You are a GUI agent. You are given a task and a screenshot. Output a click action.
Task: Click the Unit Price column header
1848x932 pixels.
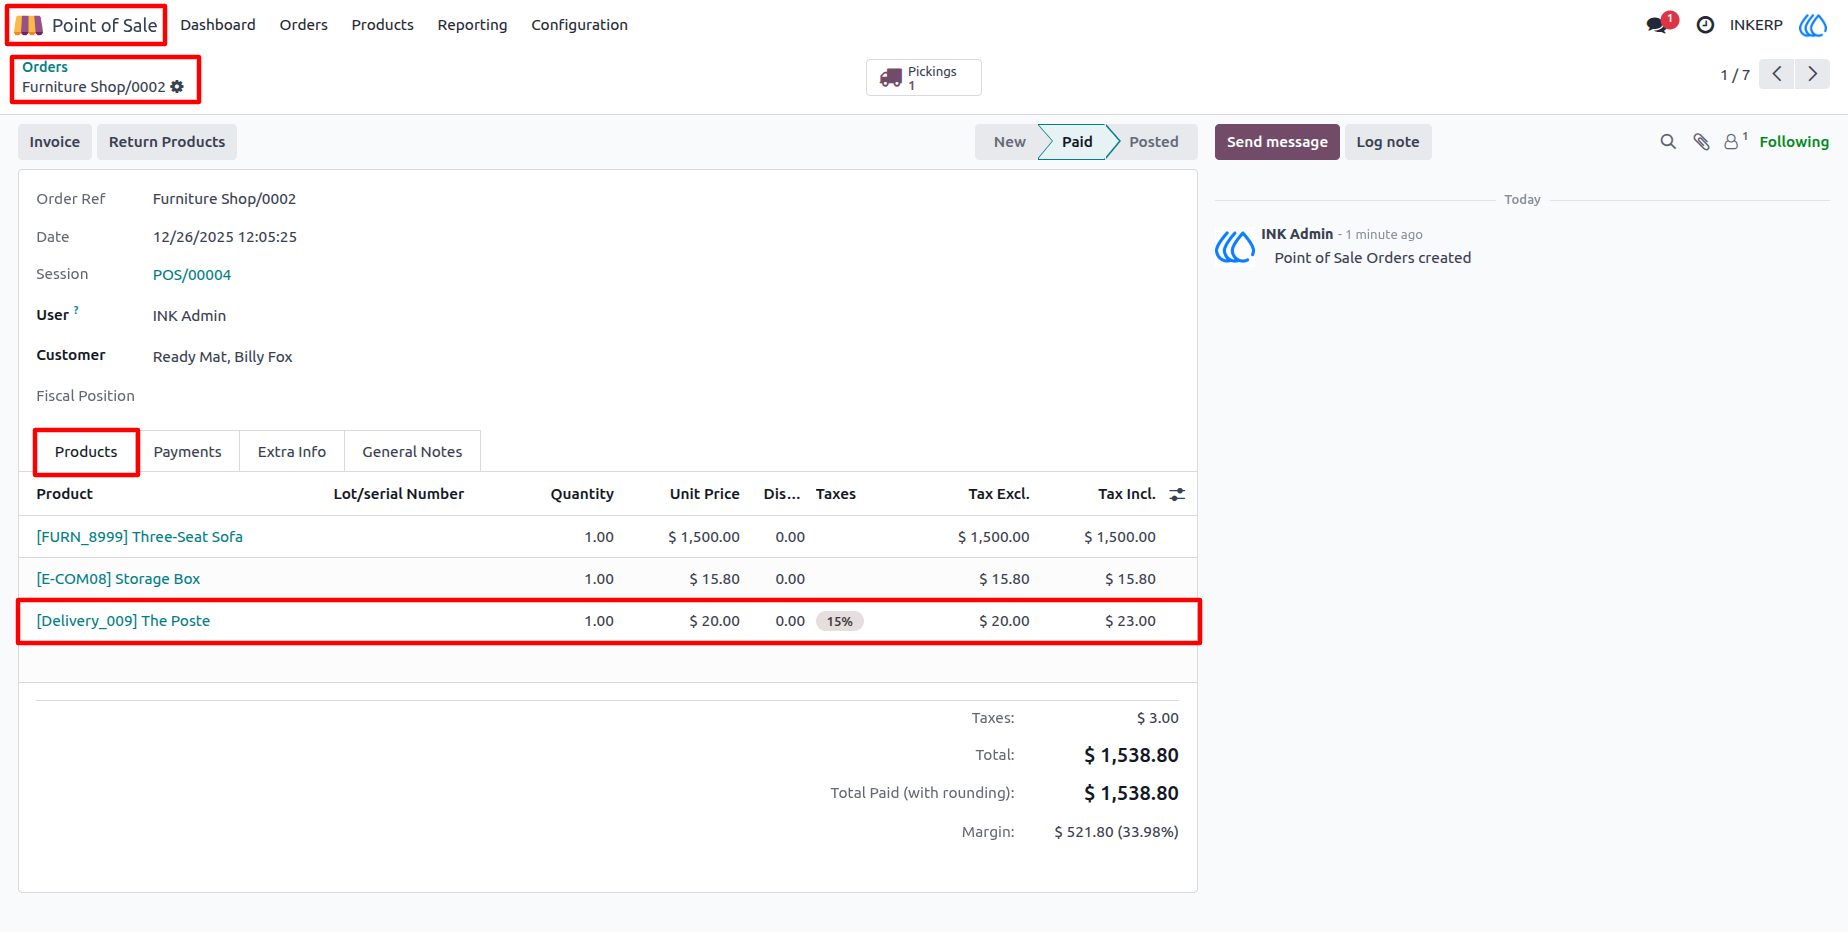pos(705,494)
